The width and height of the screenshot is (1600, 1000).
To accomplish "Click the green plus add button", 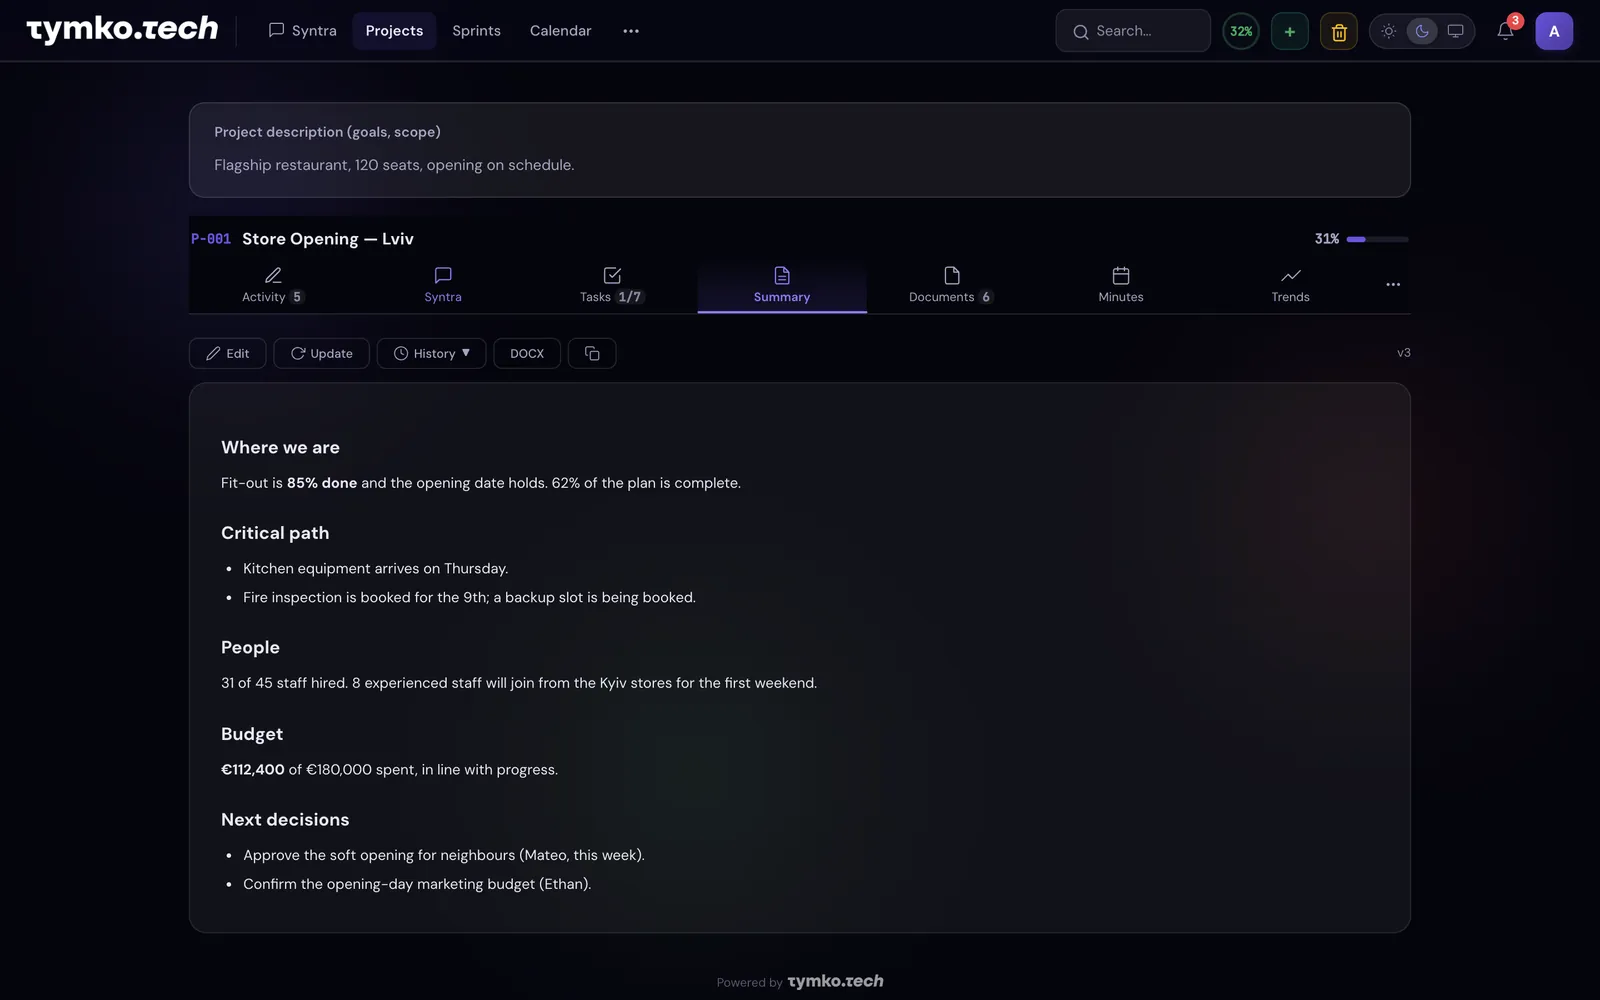I will (1290, 31).
